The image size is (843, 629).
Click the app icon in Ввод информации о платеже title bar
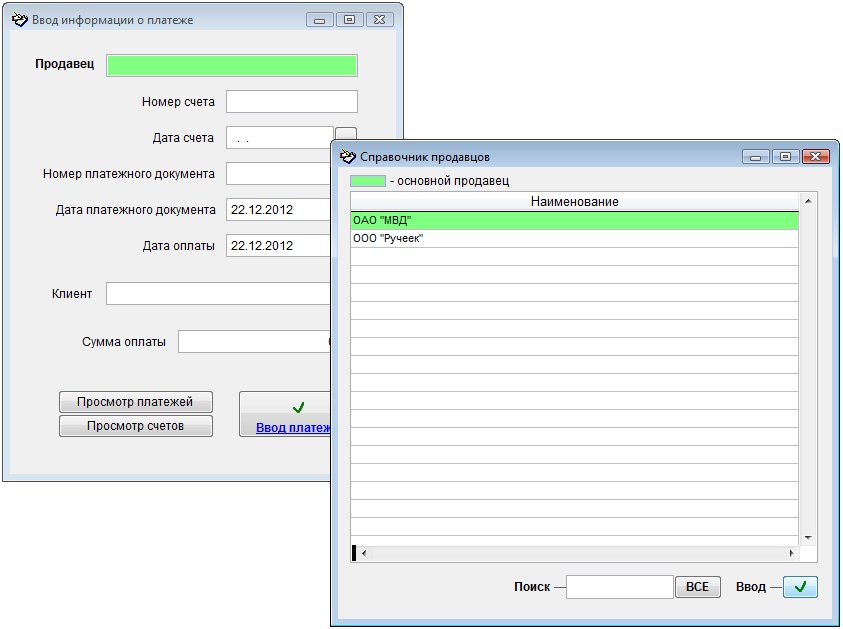tap(19, 20)
